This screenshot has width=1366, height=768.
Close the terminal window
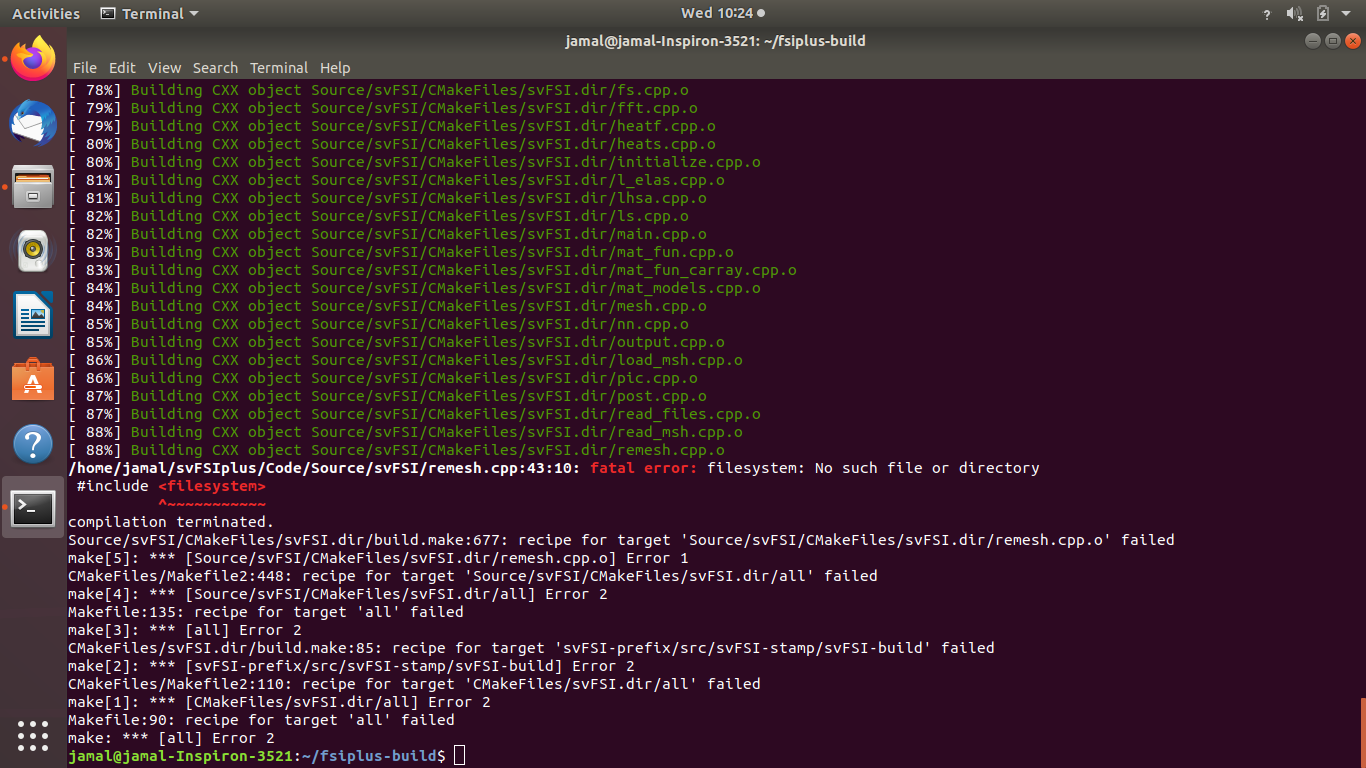pyautogui.click(x=1353, y=41)
